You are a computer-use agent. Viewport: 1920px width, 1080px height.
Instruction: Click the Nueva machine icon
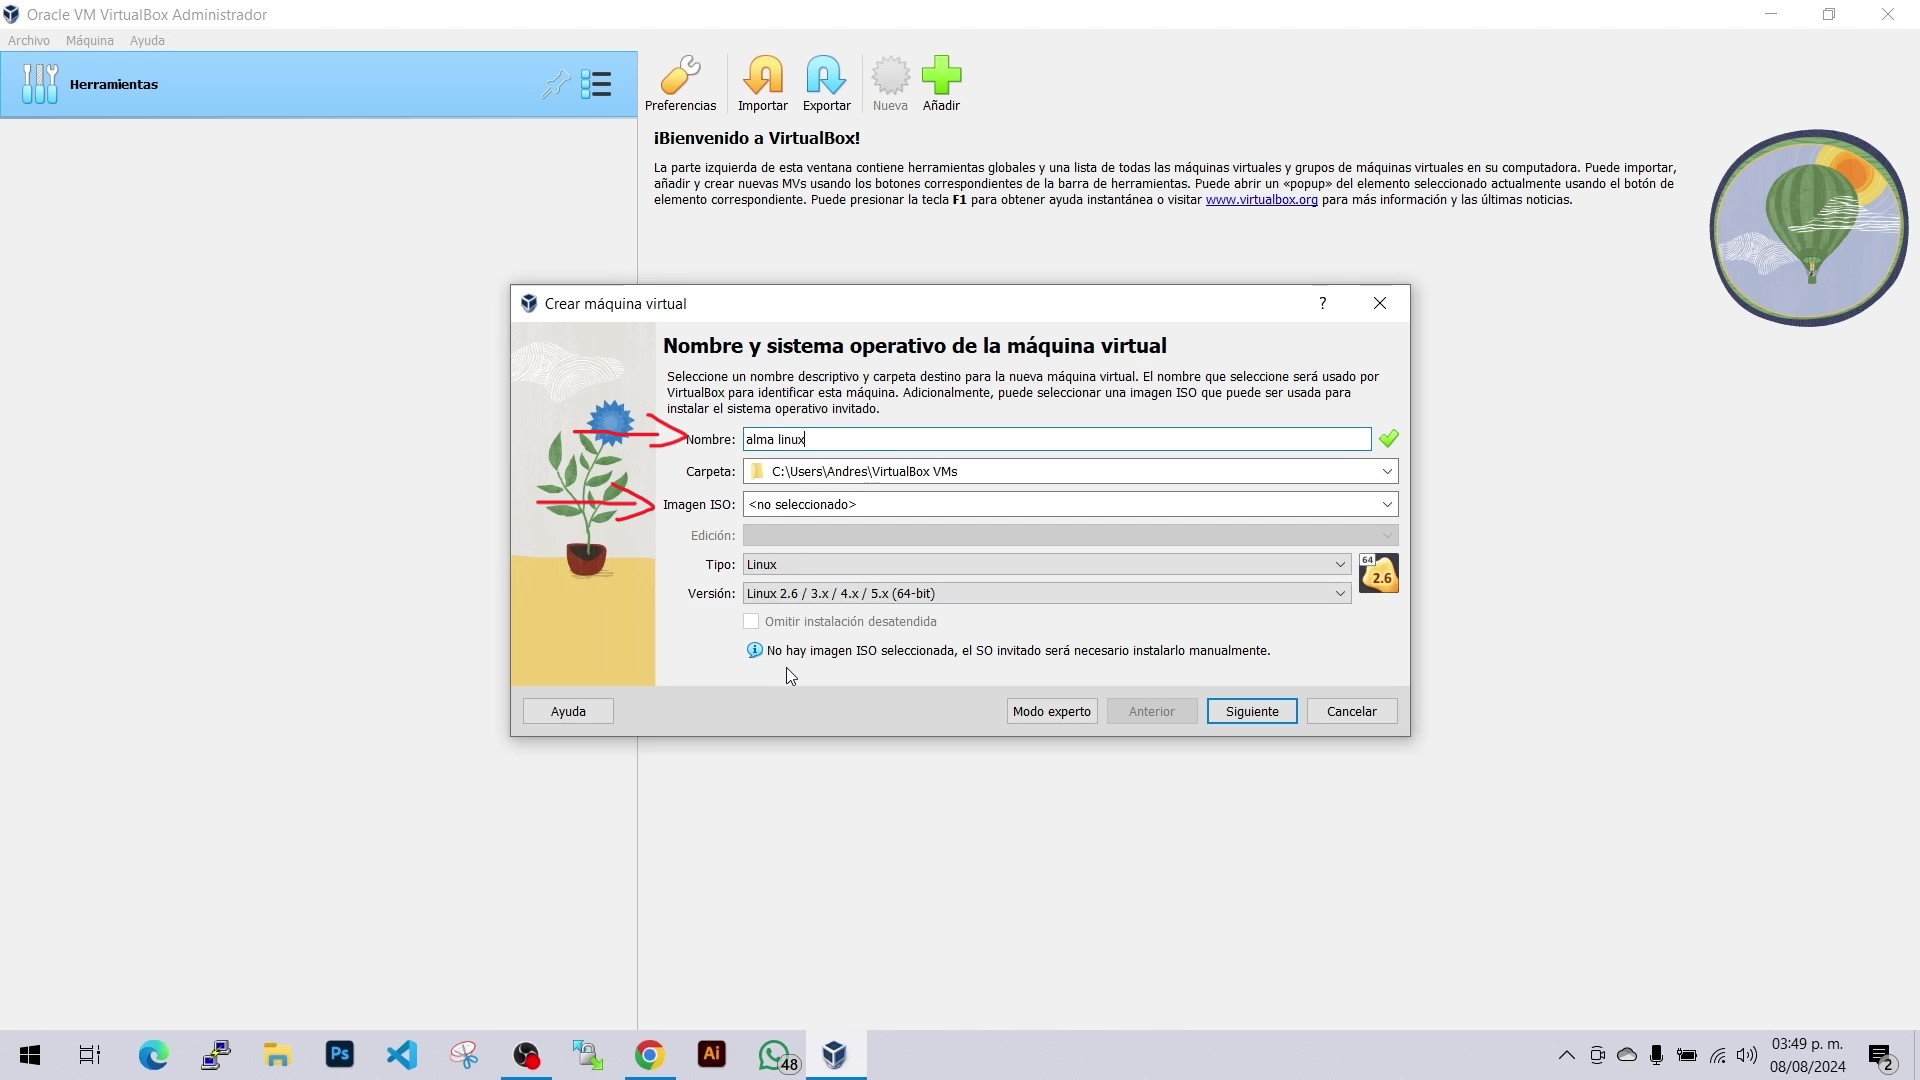890,84
